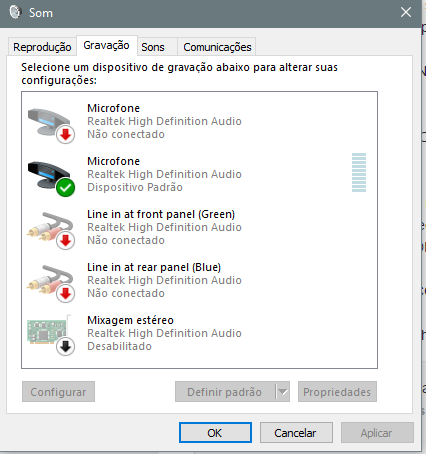Select the default Microfone with green checkmark
Image resolution: width=426 pixels, height=454 pixels.
[x=51, y=178]
